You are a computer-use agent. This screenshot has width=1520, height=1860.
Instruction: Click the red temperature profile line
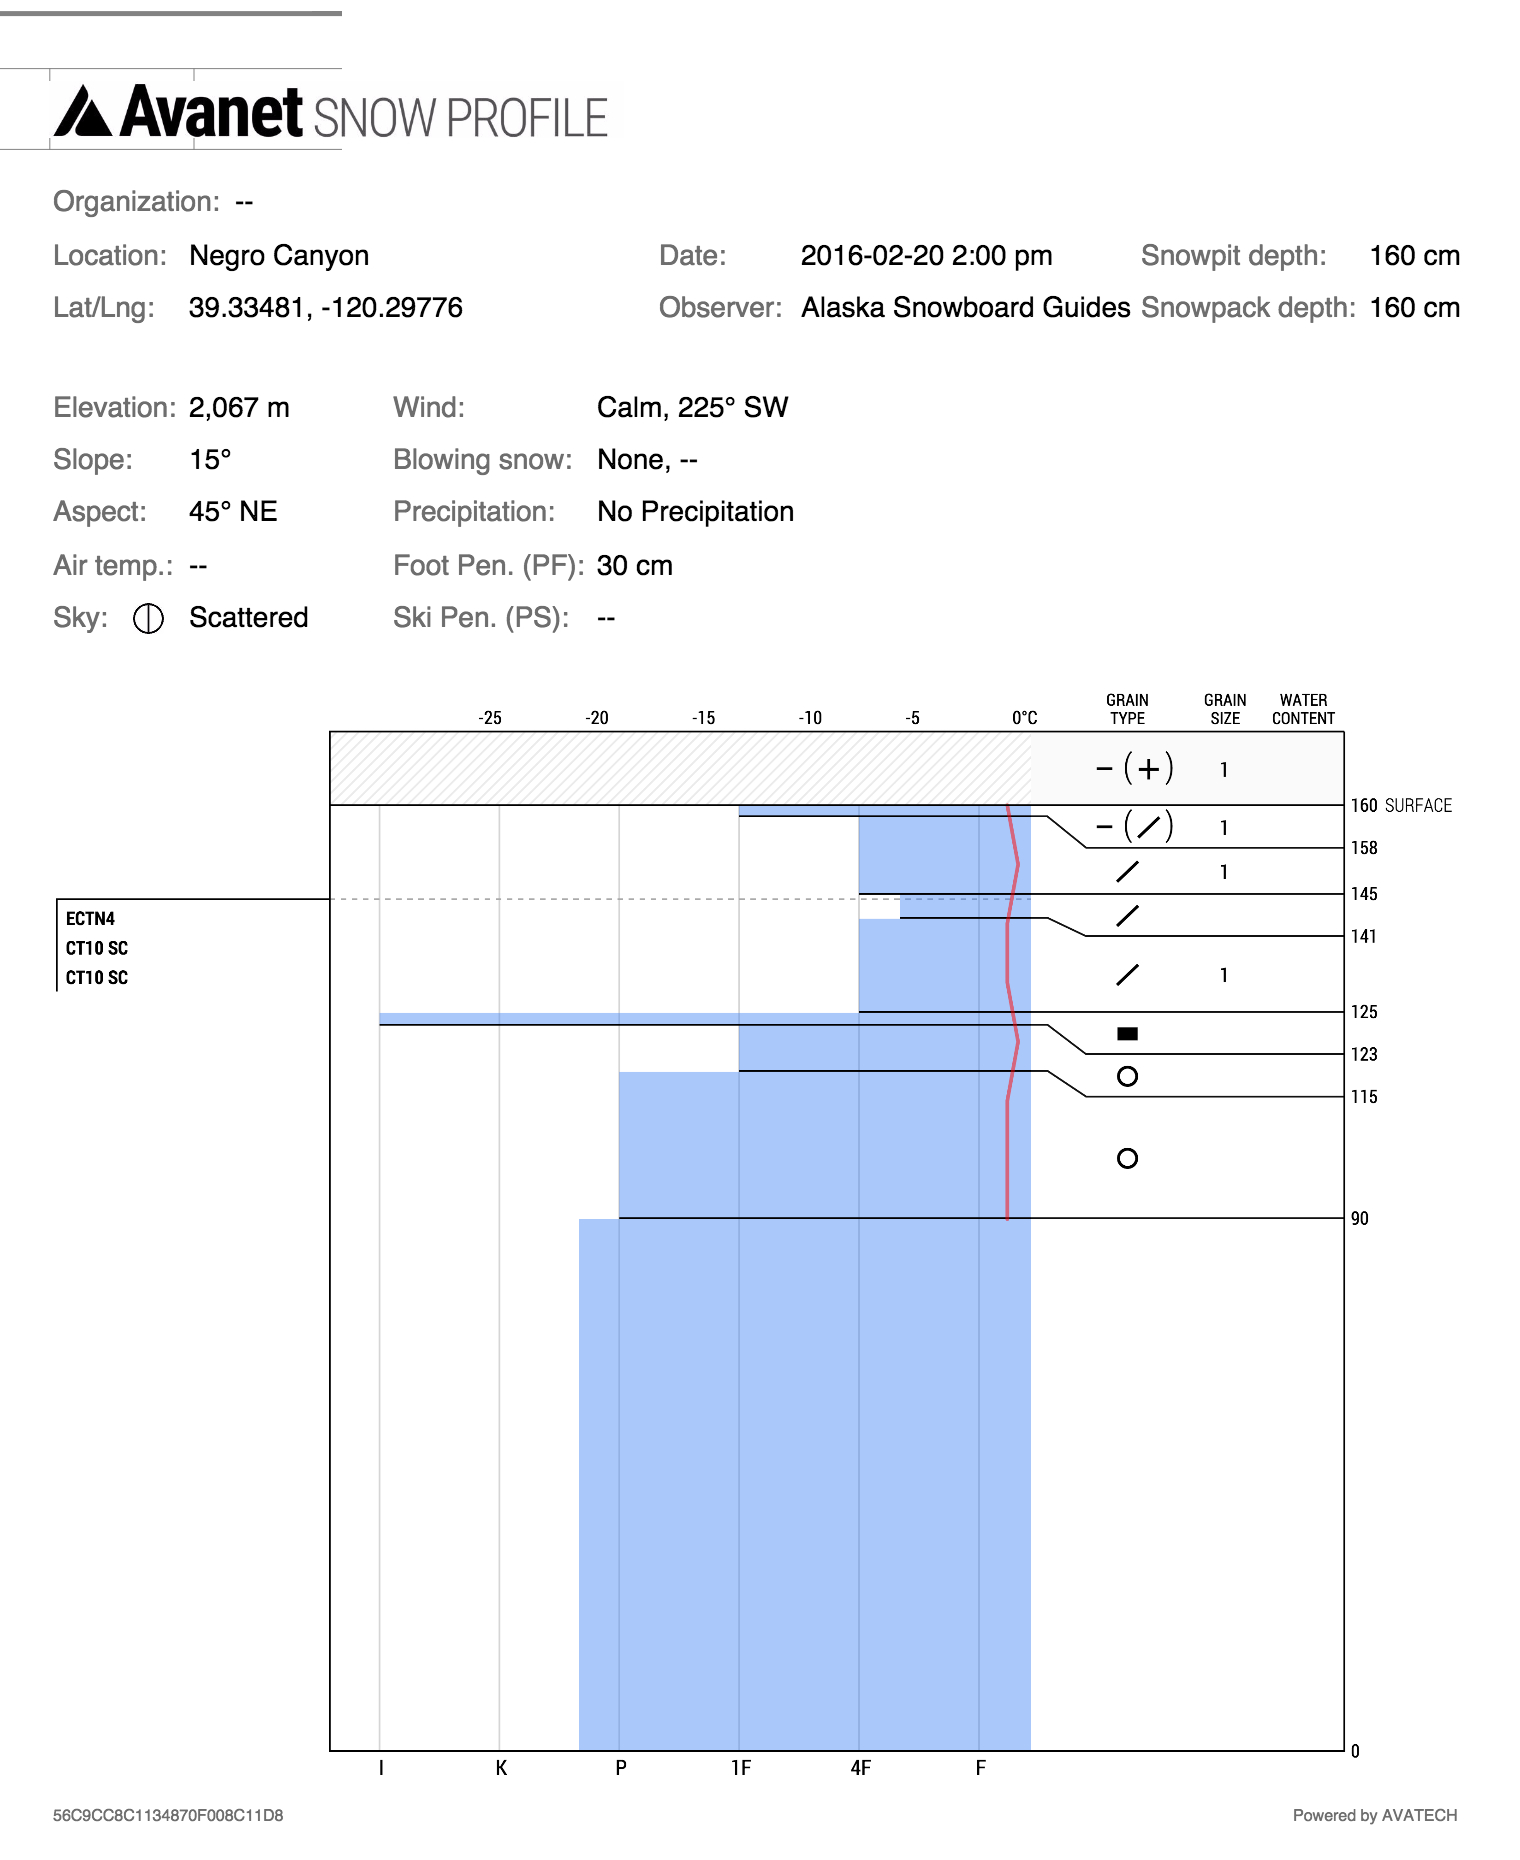[1008, 1150]
